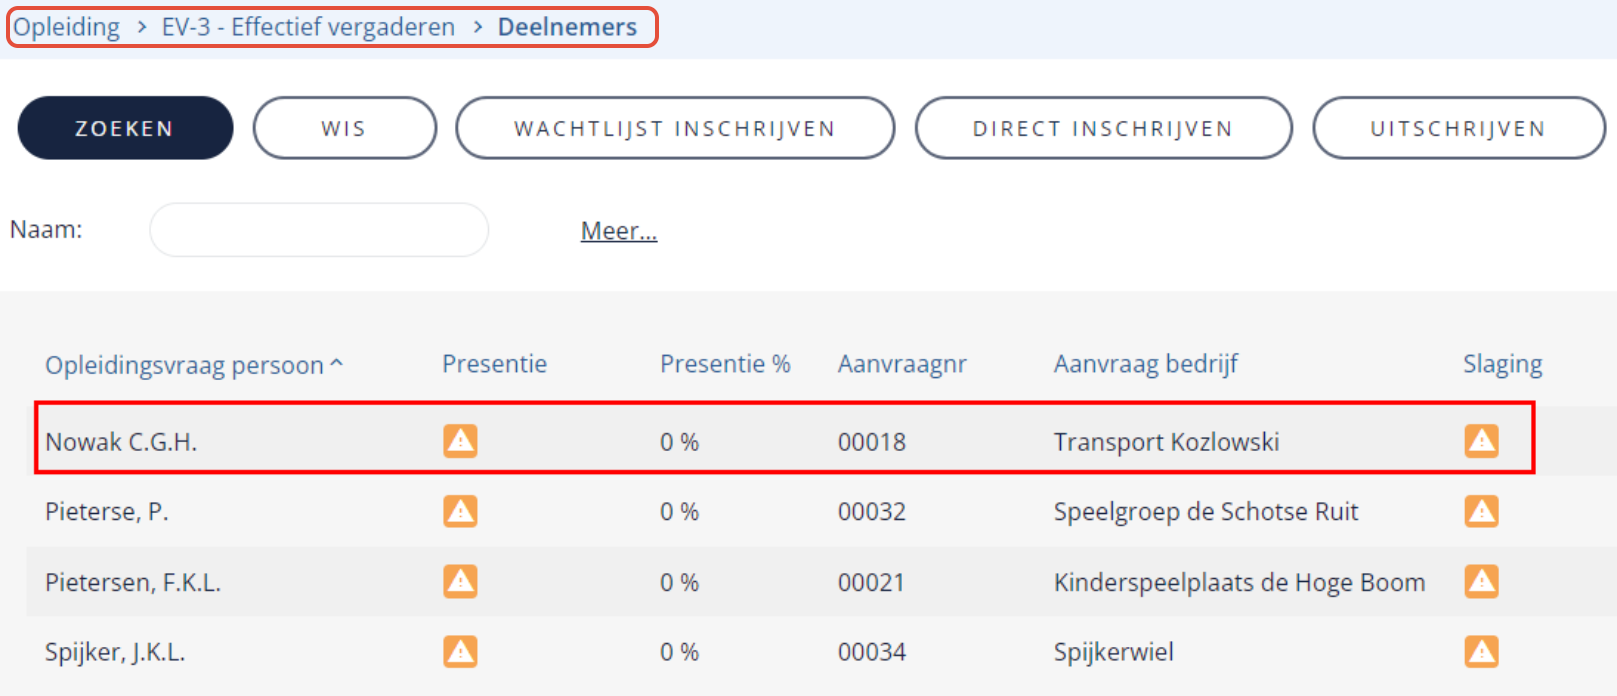Screen dimensions: 1617x696
Task: Sort by Slaging column header
Action: 1502,364
